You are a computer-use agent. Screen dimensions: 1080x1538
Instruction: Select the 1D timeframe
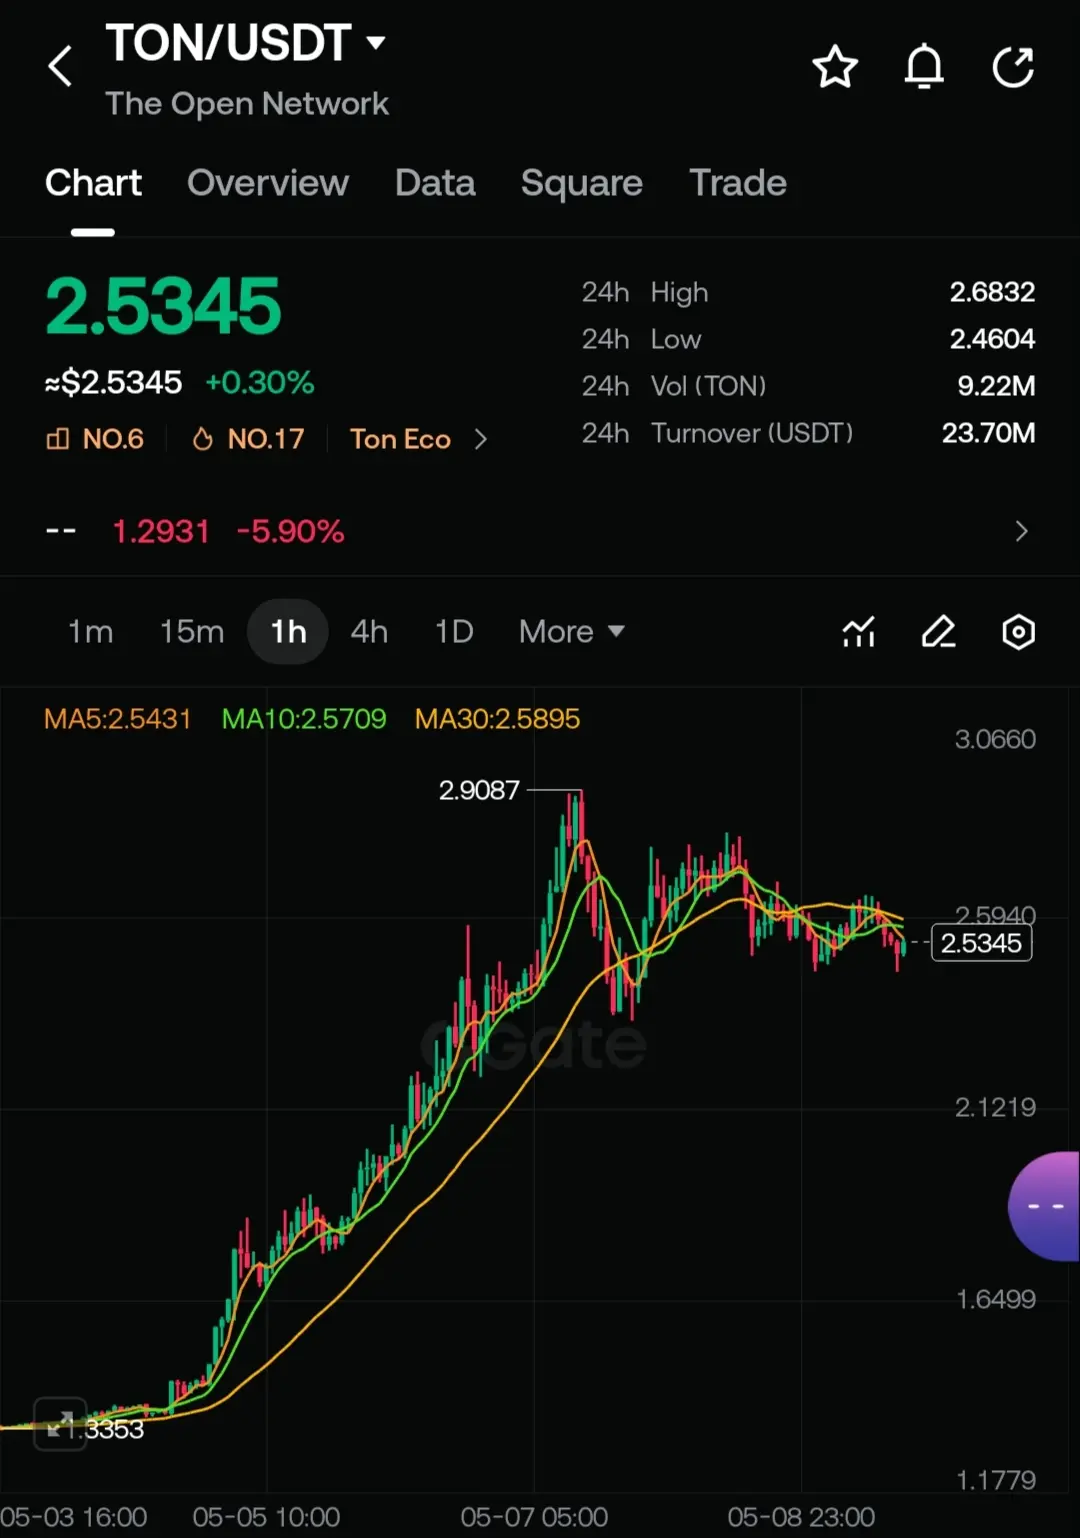point(454,632)
